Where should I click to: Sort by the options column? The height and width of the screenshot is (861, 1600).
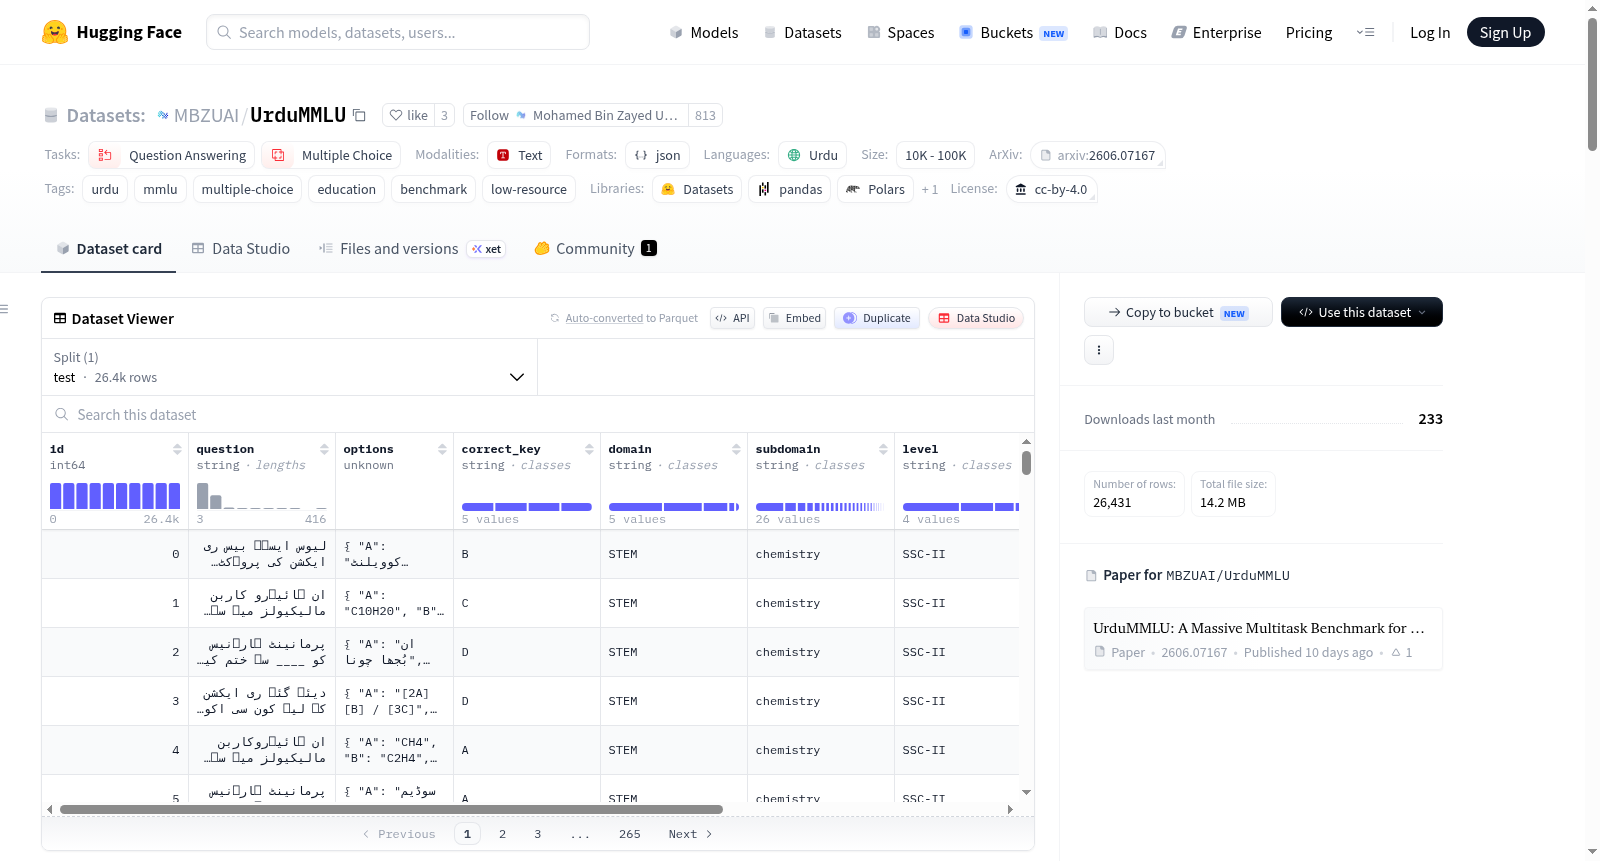(442, 449)
